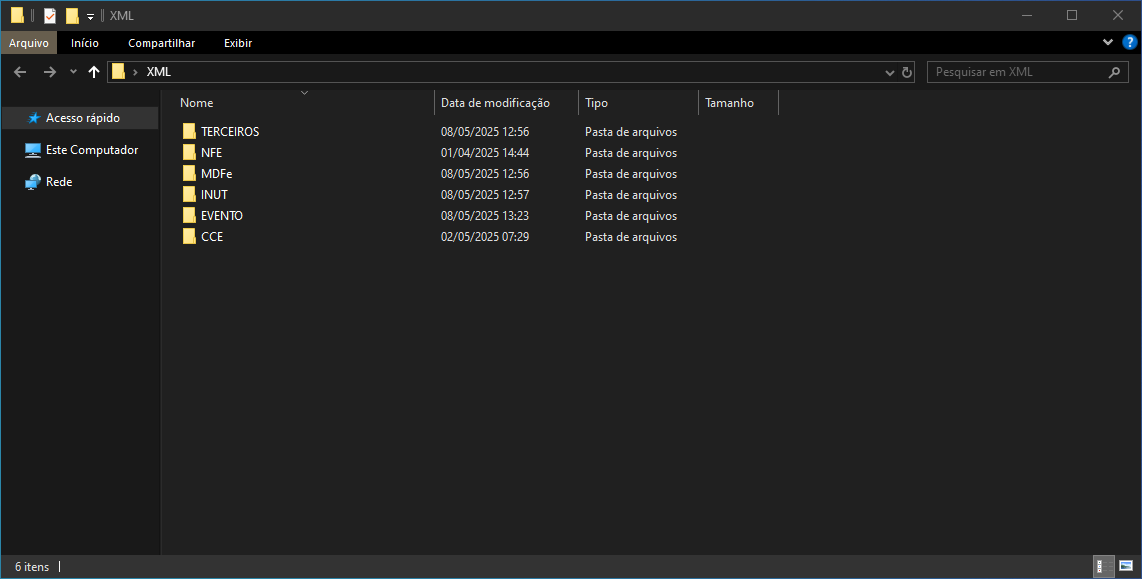Click the Back navigation arrow

pyautogui.click(x=20, y=72)
